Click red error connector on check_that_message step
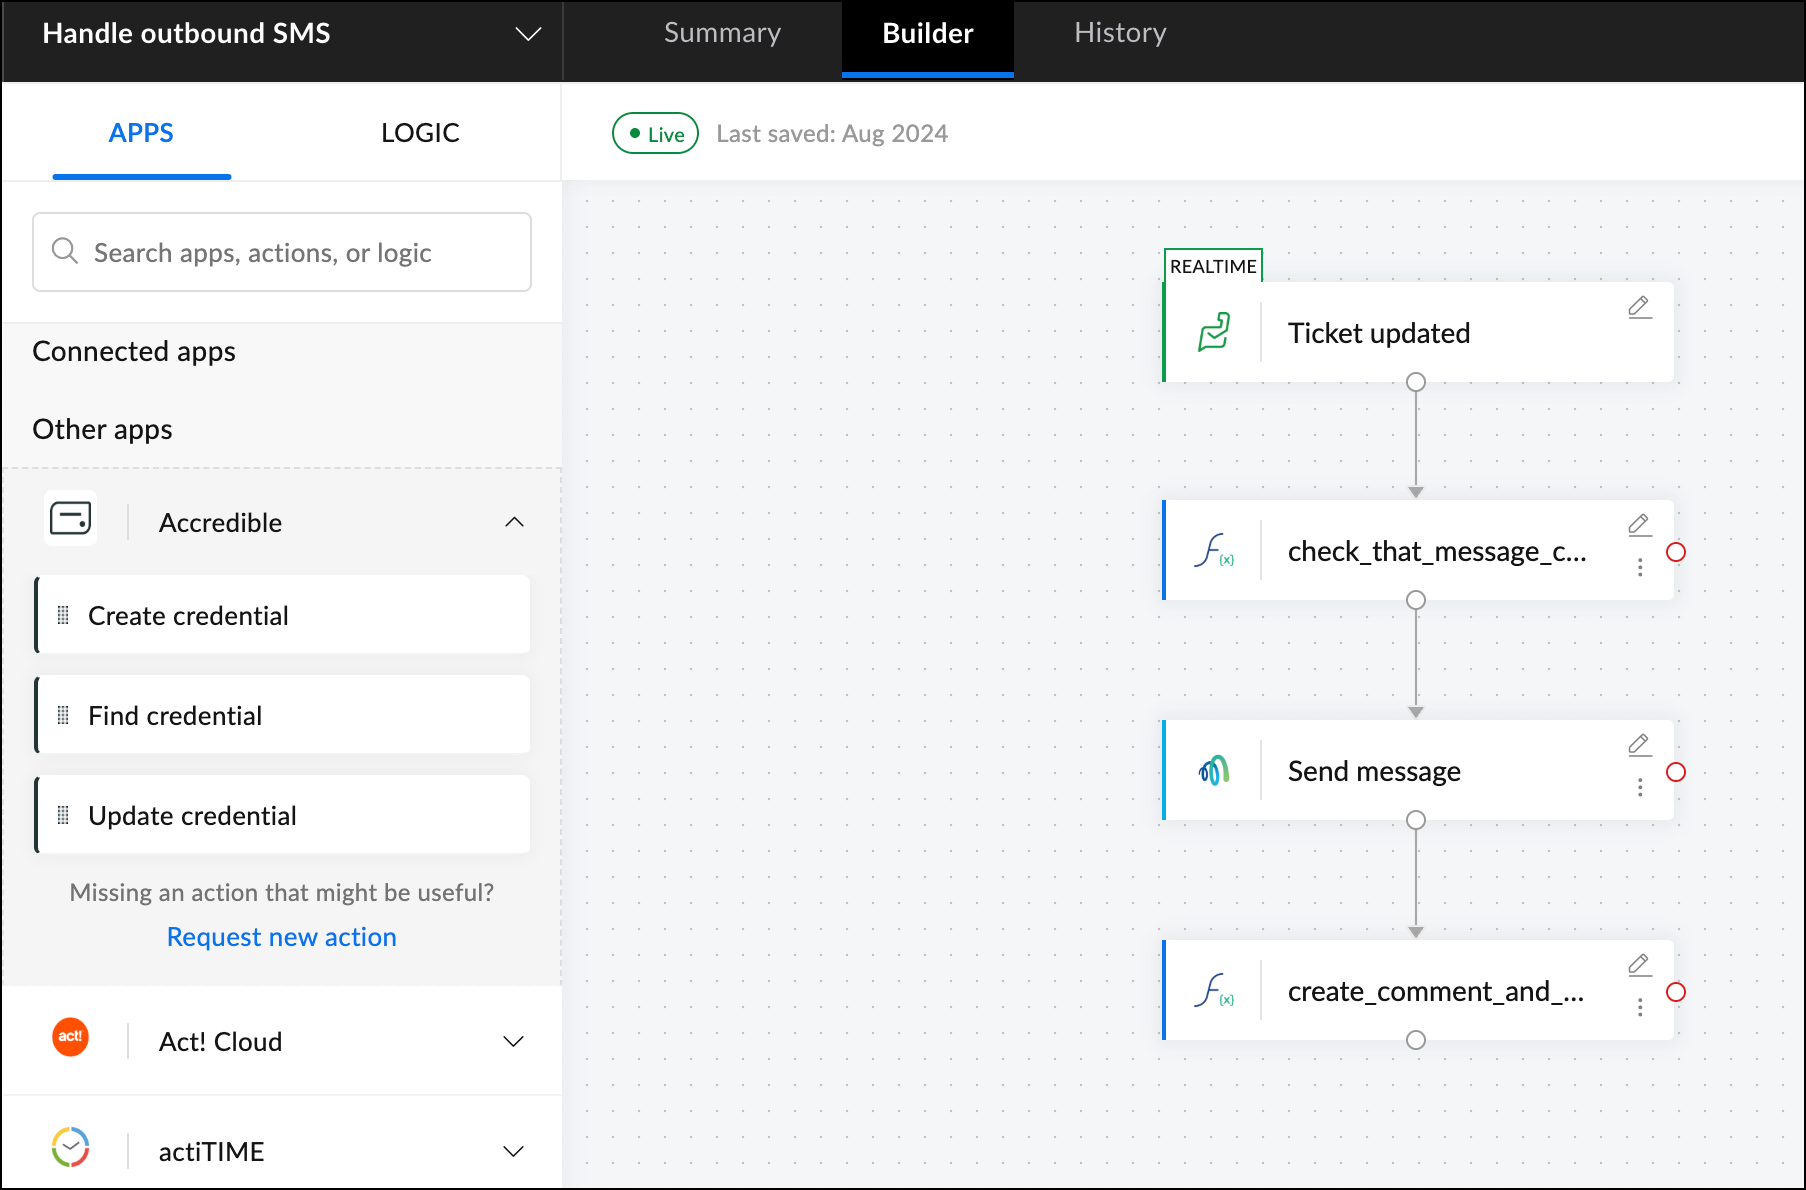Image resolution: width=1806 pixels, height=1190 pixels. pyautogui.click(x=1676, y=552)
